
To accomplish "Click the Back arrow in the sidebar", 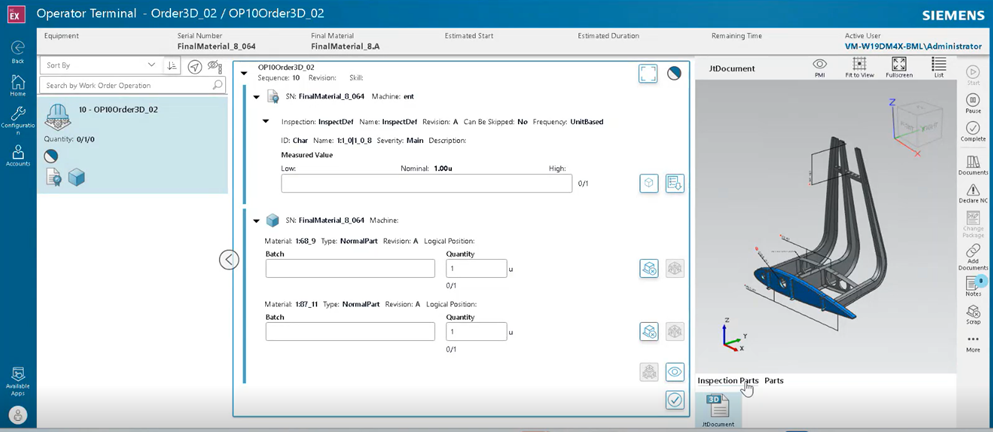I will (x=17, y=48).
